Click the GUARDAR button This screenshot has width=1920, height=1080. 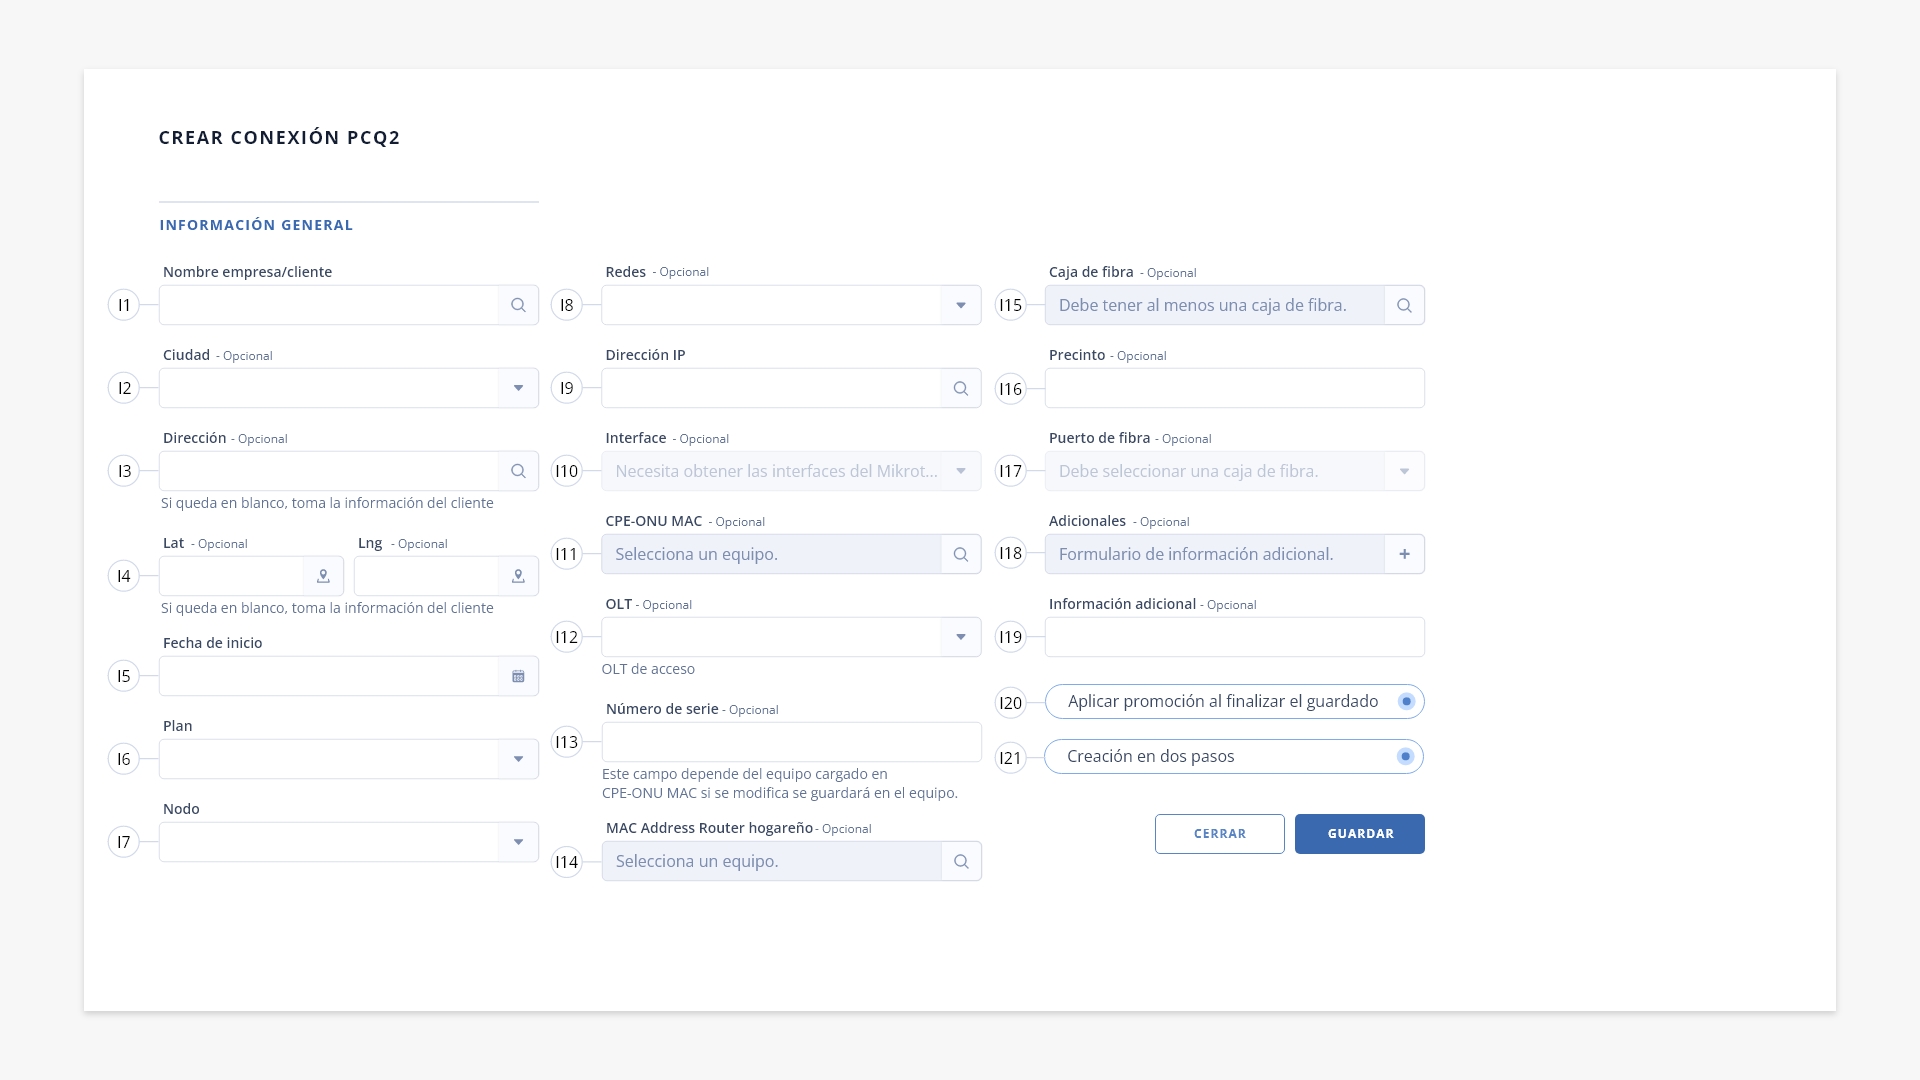1360,834
